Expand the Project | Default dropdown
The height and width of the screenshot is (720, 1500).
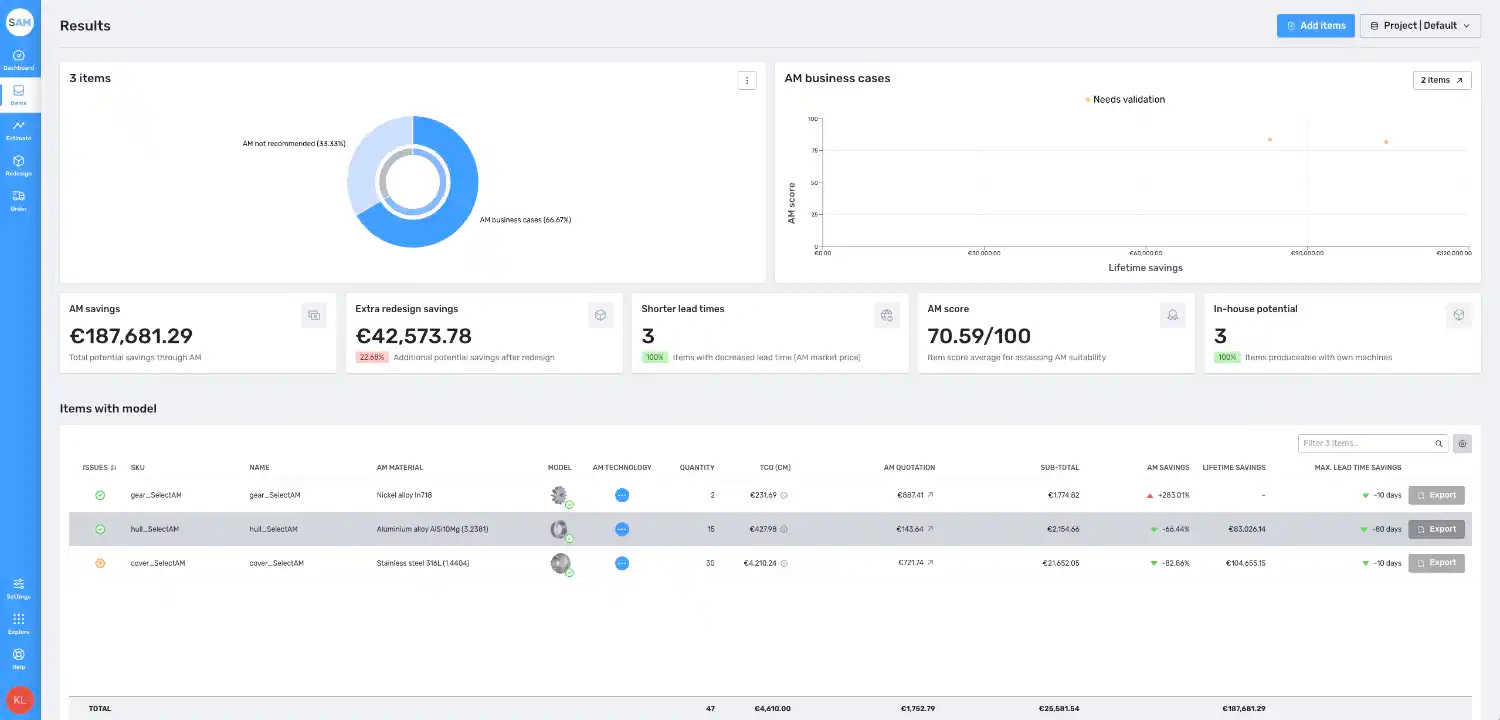tap(1420, 26)
